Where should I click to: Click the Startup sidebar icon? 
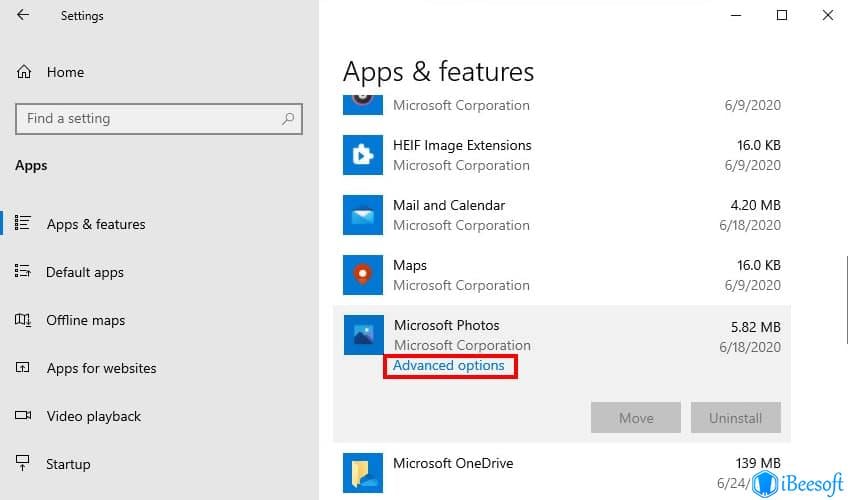click(23, 463)
